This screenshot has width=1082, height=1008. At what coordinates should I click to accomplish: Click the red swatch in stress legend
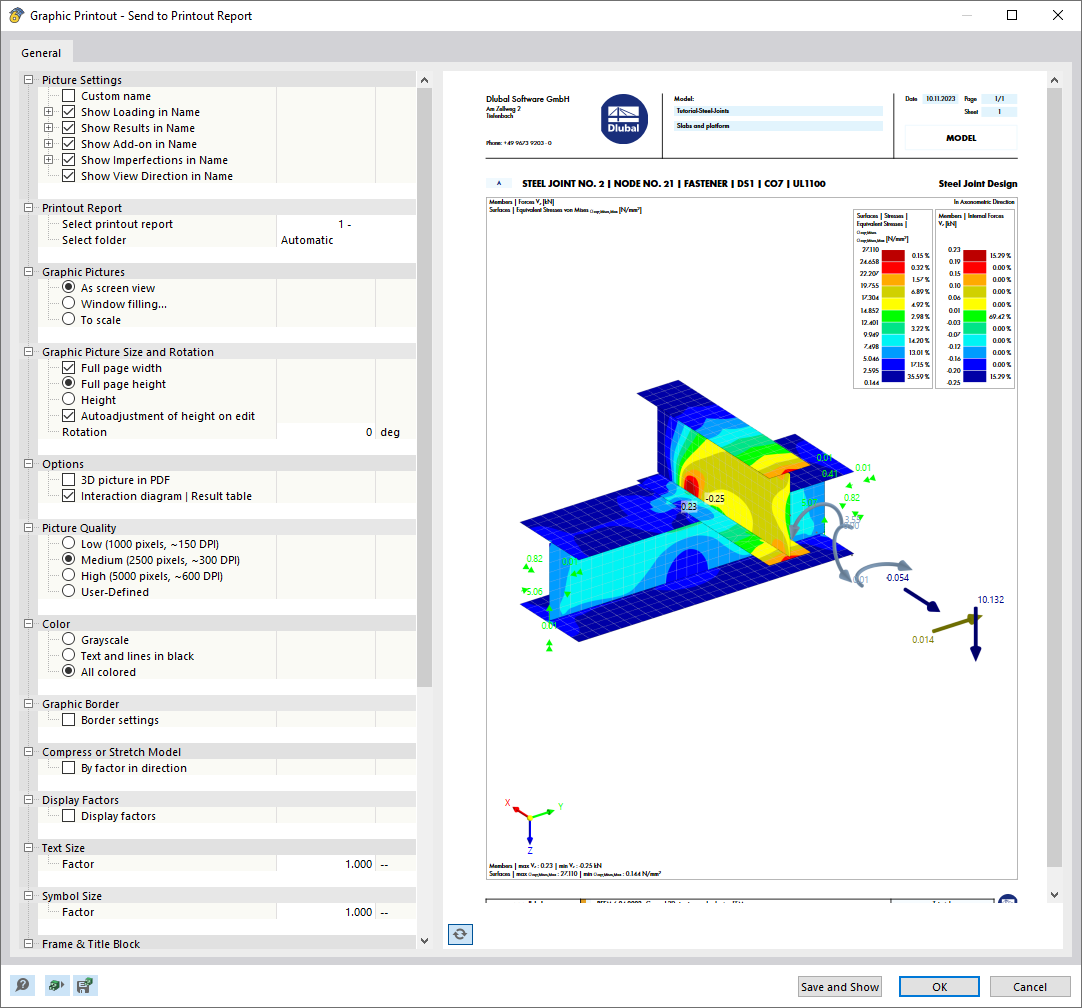(x=893, y=268)
